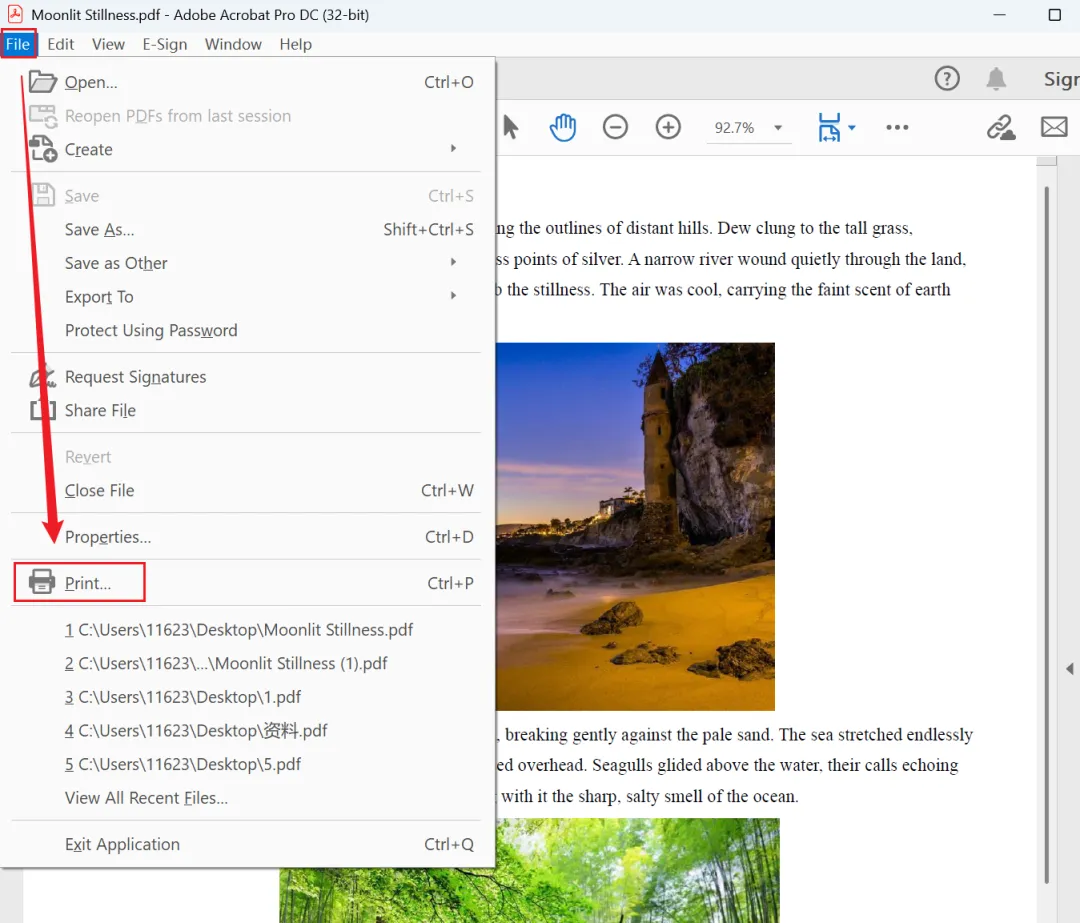Screen dimensions: 1080x923
Task: Select the Hand pan tool
Action: [x=563, y=127]
